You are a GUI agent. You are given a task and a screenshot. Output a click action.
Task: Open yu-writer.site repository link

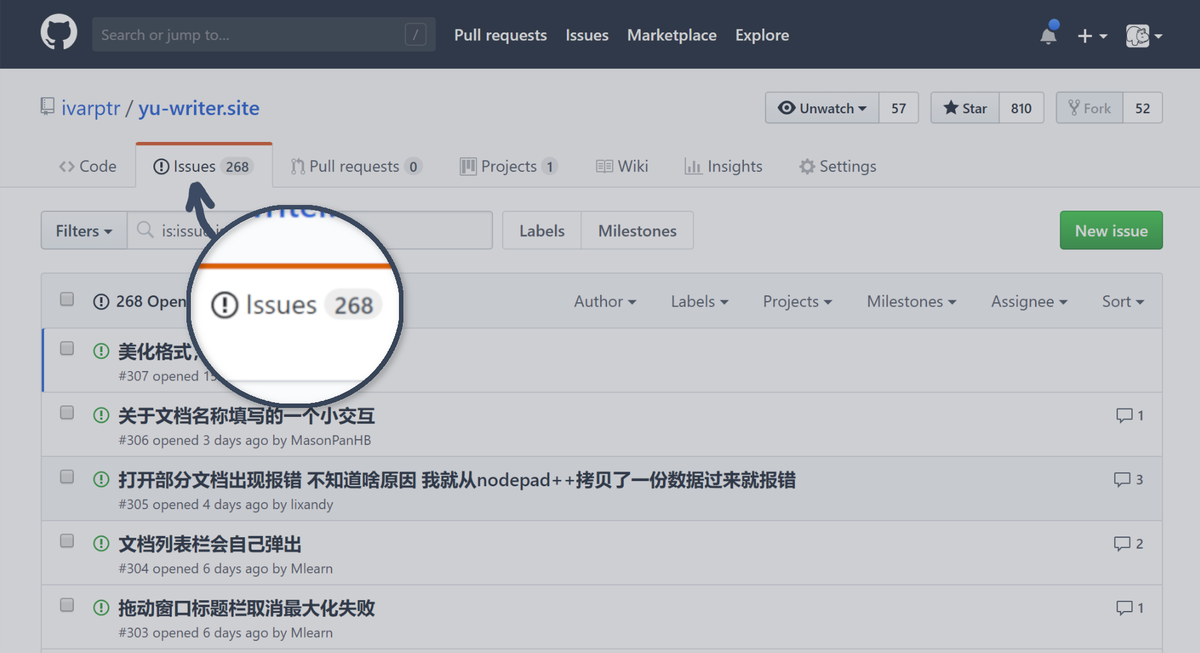199,108
